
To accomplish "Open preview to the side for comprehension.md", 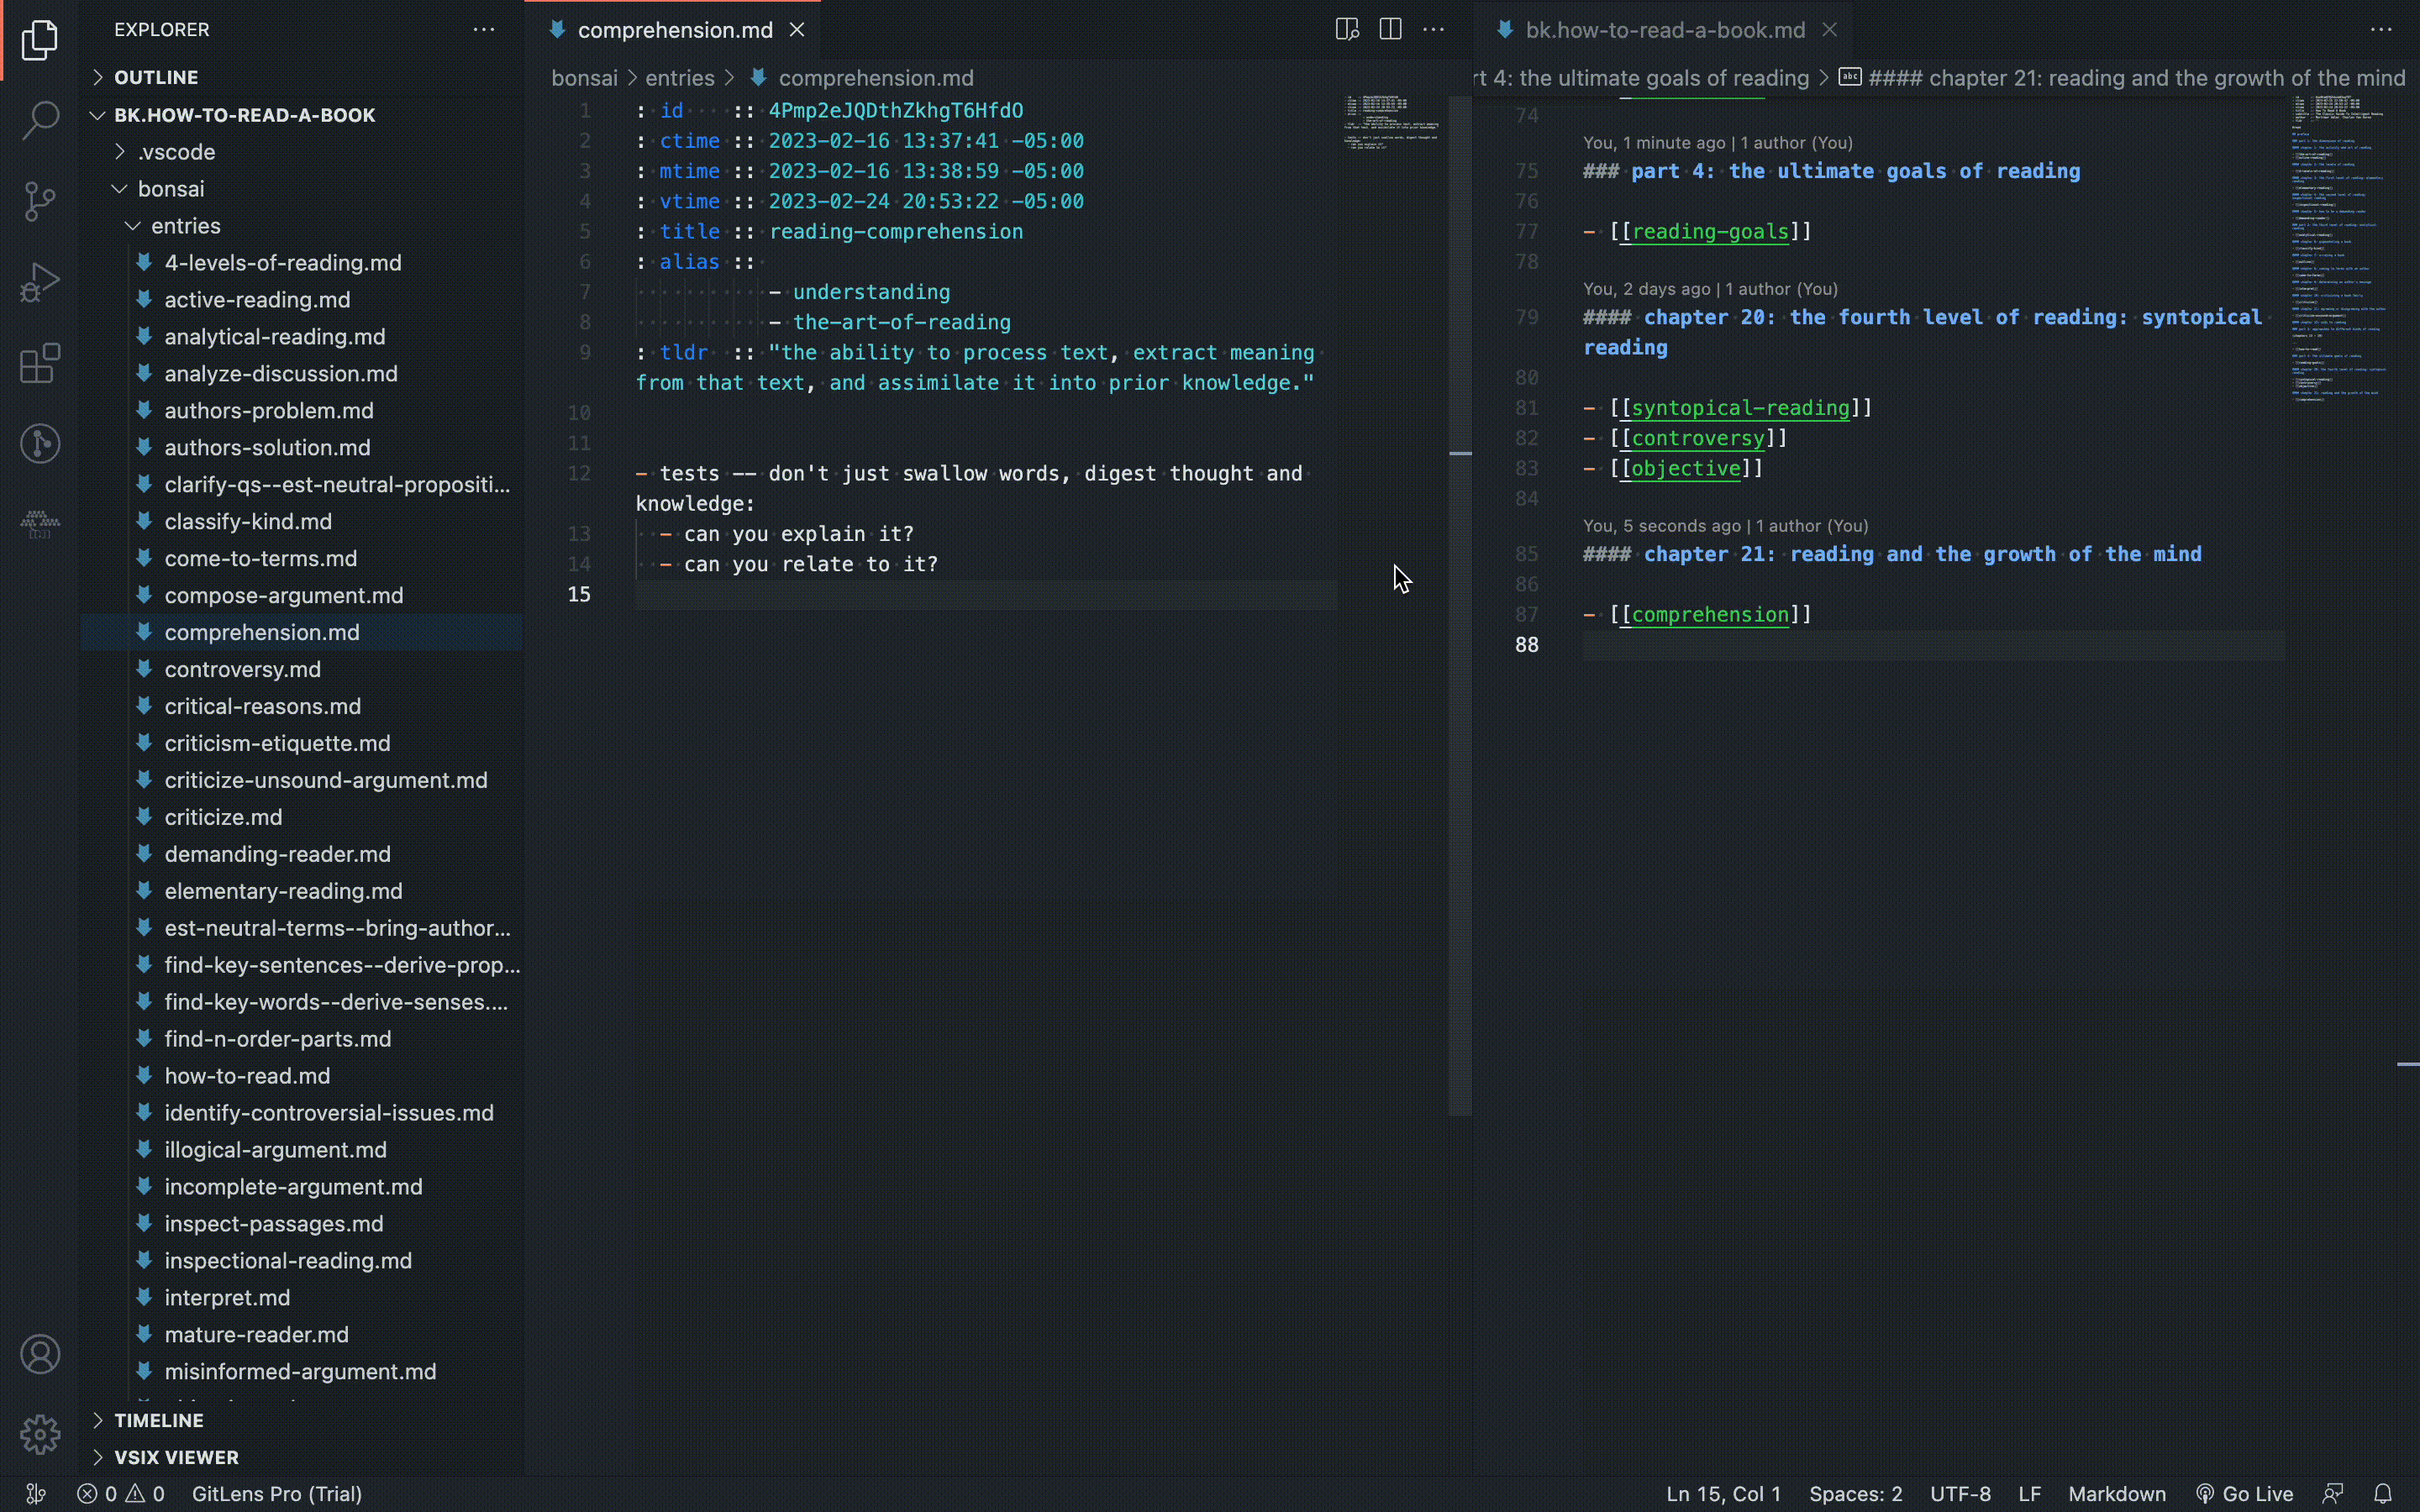I will (1347, 29).
